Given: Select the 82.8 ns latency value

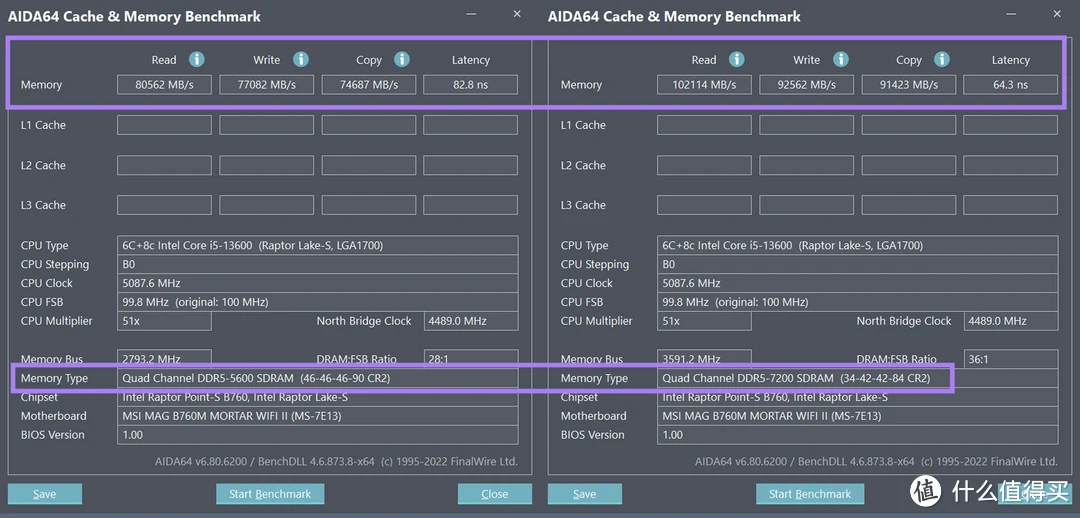Looking at the screenshot, I should tap(470, 85).
